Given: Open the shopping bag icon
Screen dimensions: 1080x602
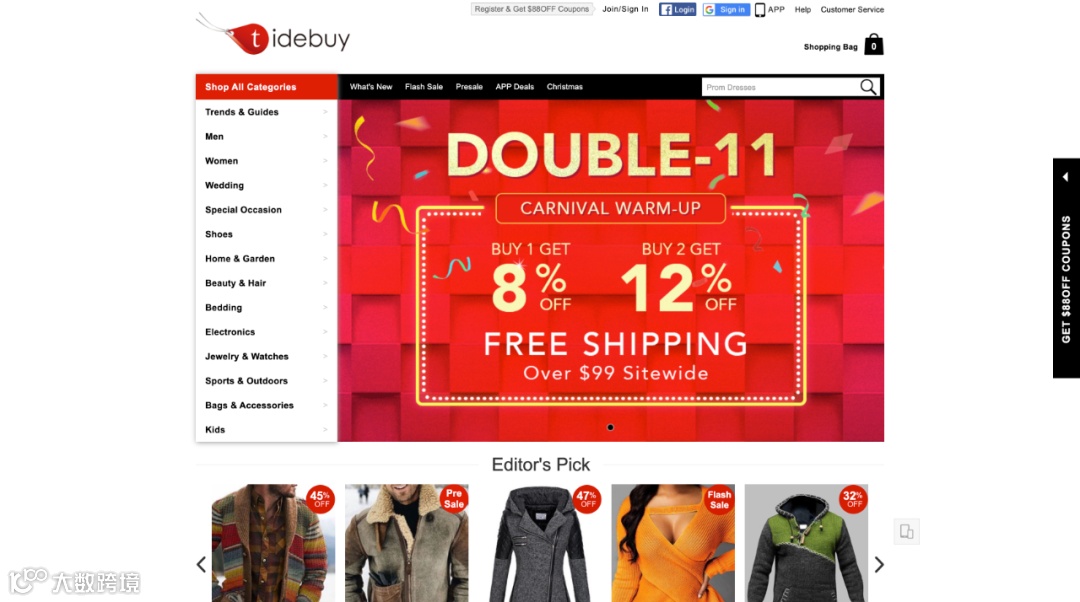Looking at the screenshot, I should 873,45.
